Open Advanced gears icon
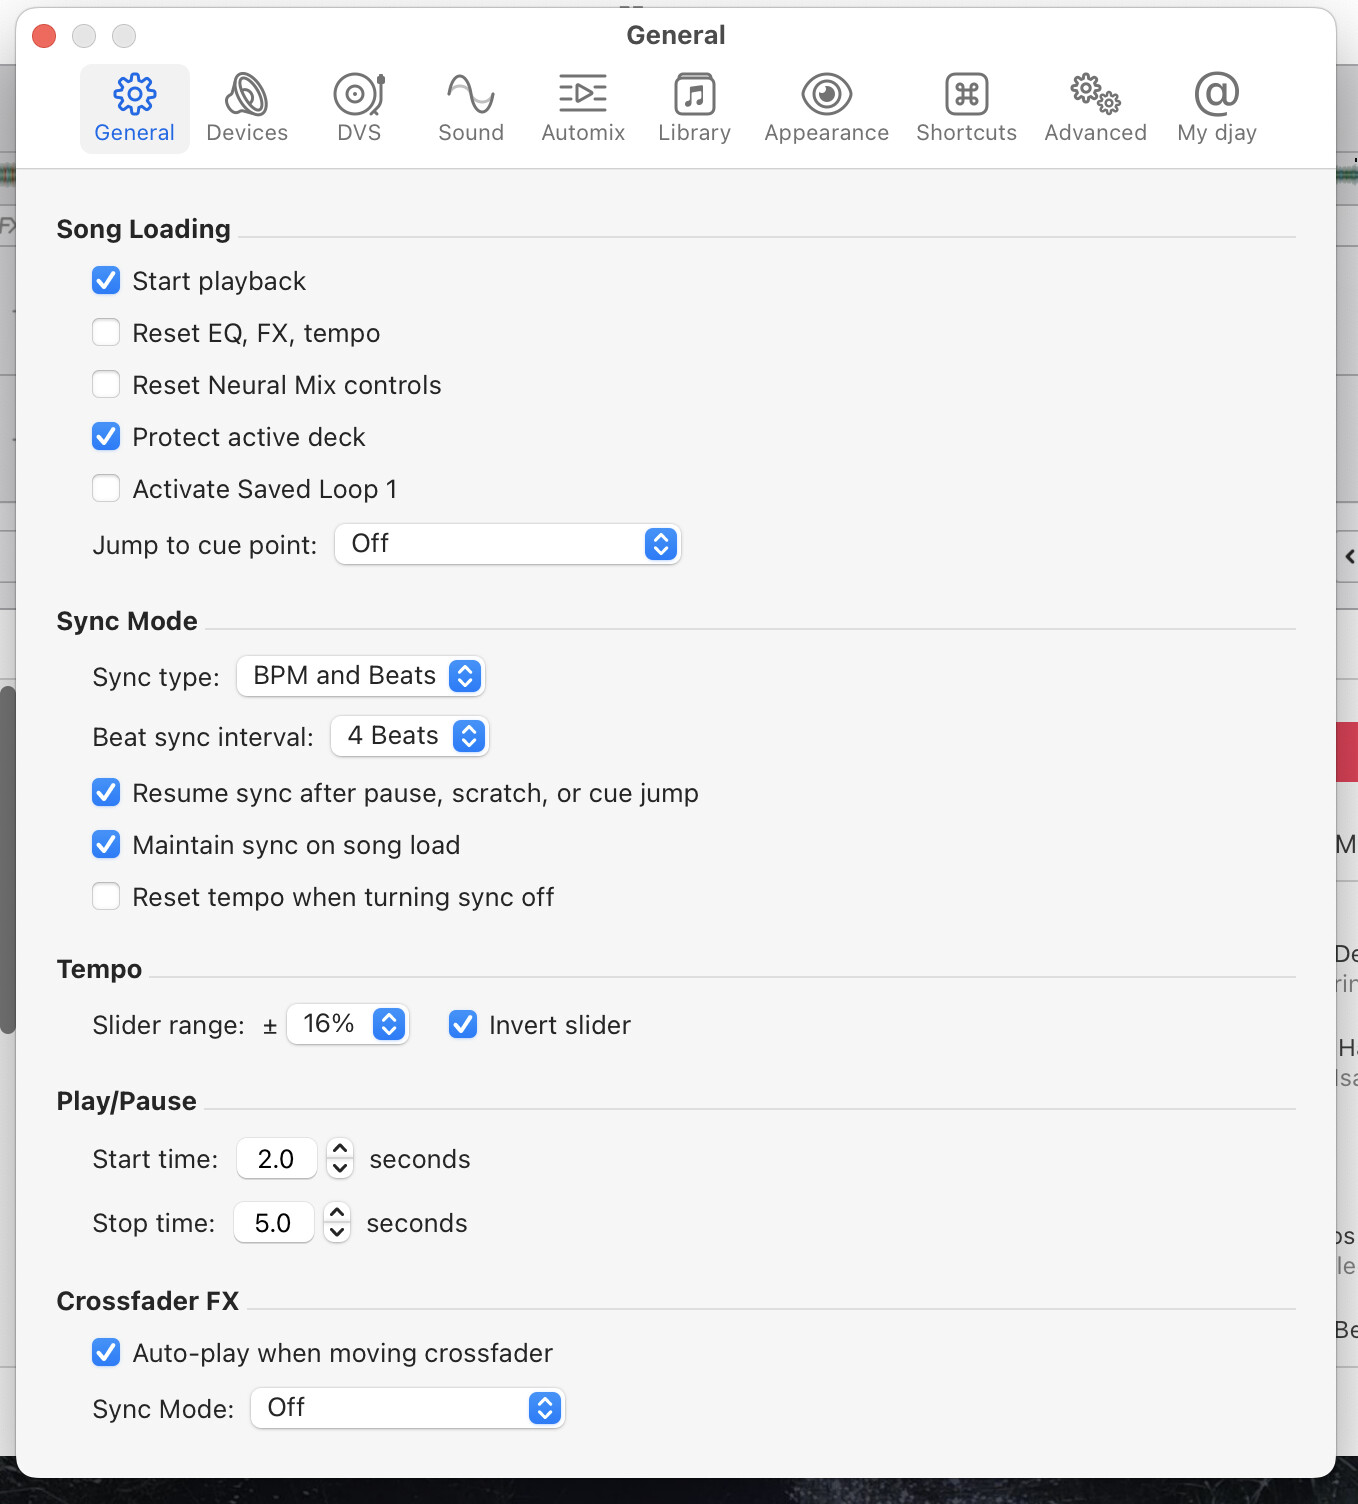The width and height of the screenshot is (1358, 1504). coord(1096,94)
